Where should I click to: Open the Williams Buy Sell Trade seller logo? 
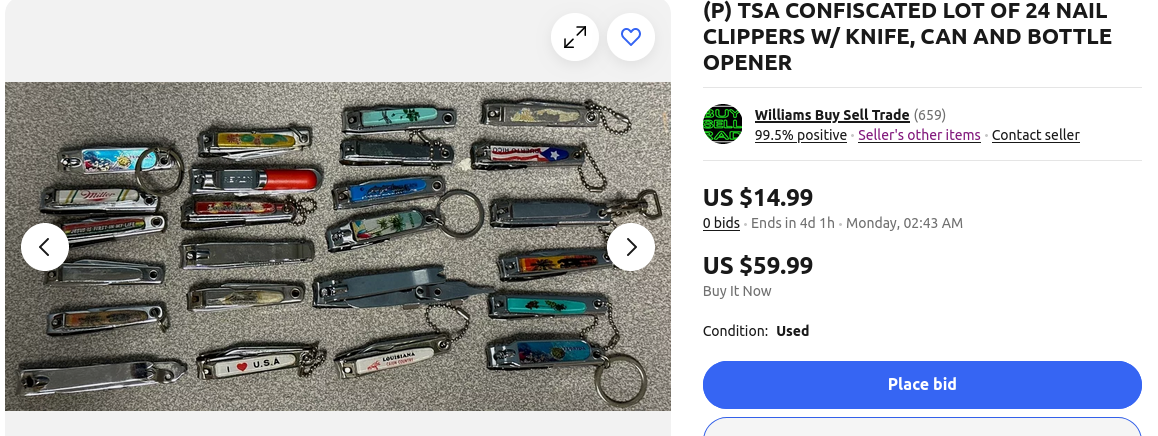click(x=722, y=124)
